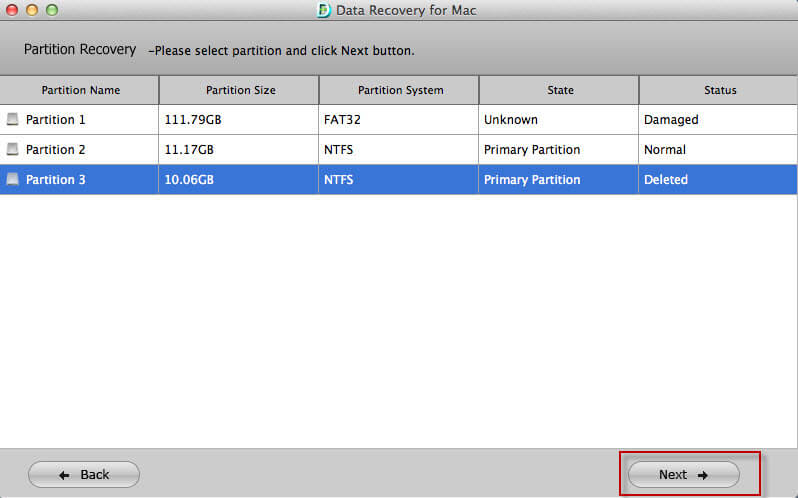
Task: Click Primary Partition cell of Partition 2
Action: coord(559,150)
